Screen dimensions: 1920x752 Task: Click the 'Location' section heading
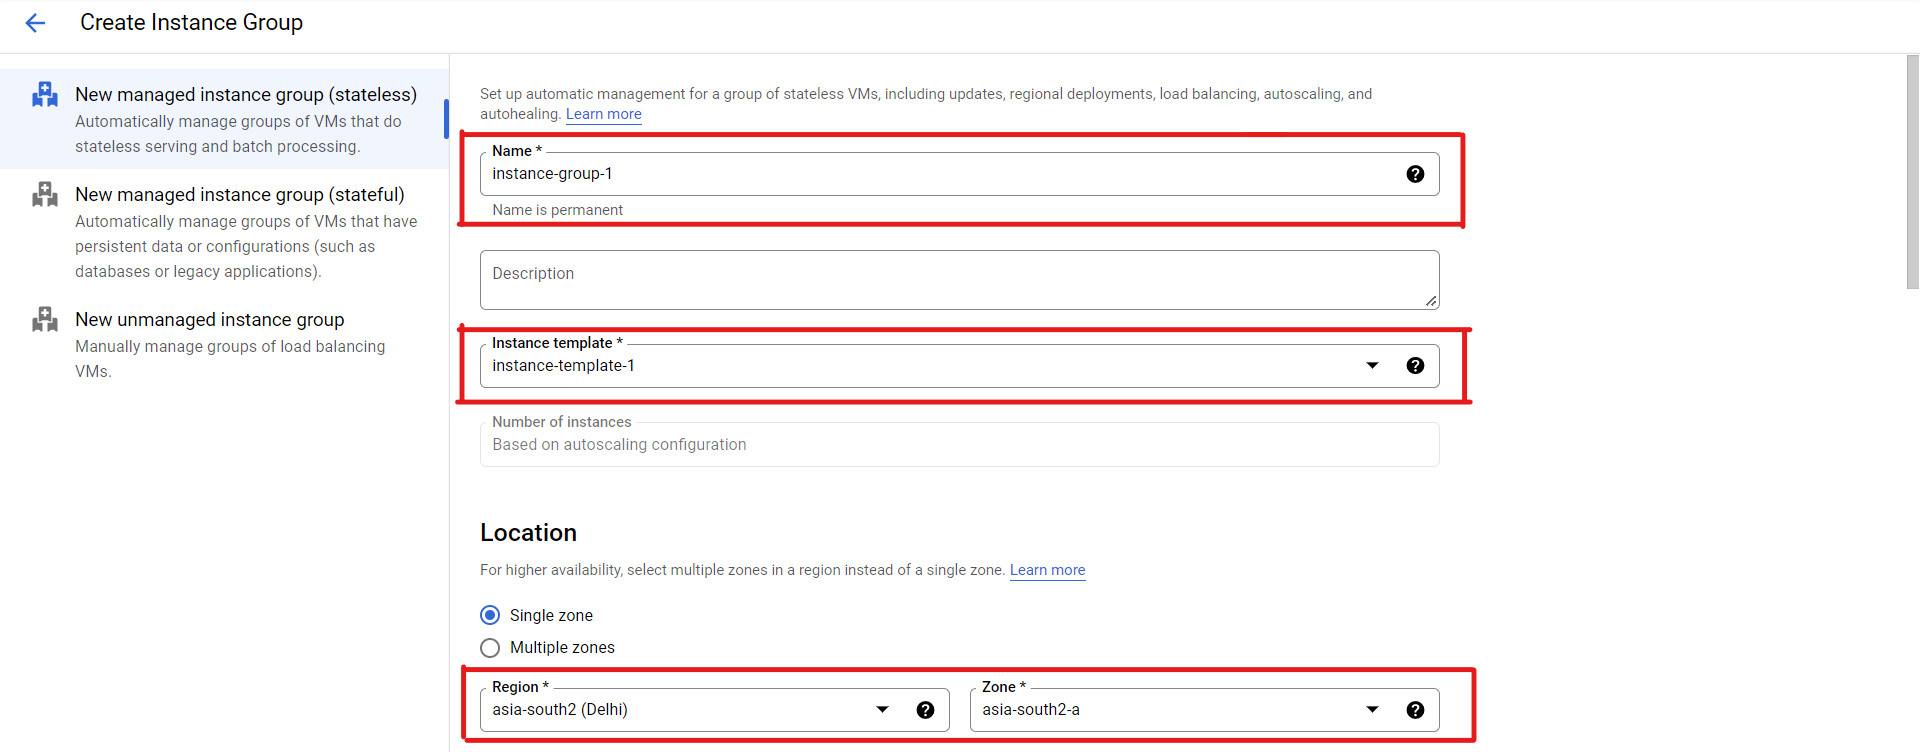[x=528, y=533]
